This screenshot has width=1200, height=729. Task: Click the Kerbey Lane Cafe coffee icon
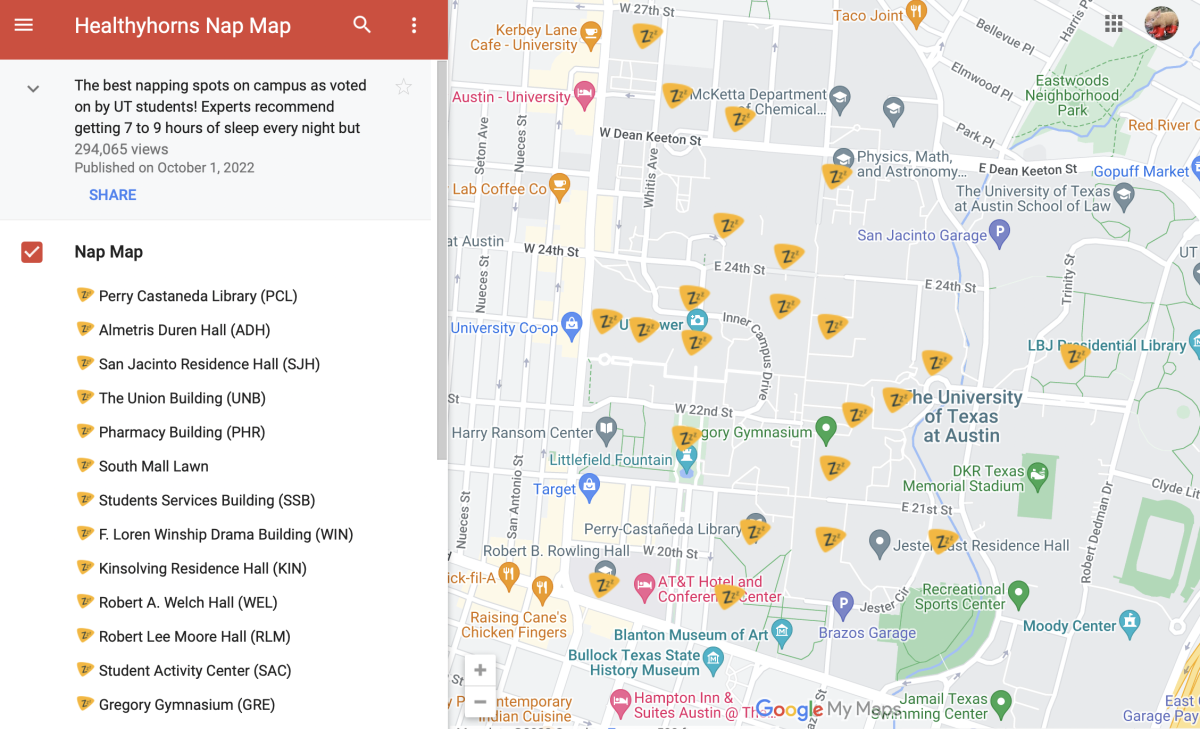[591, 36]
